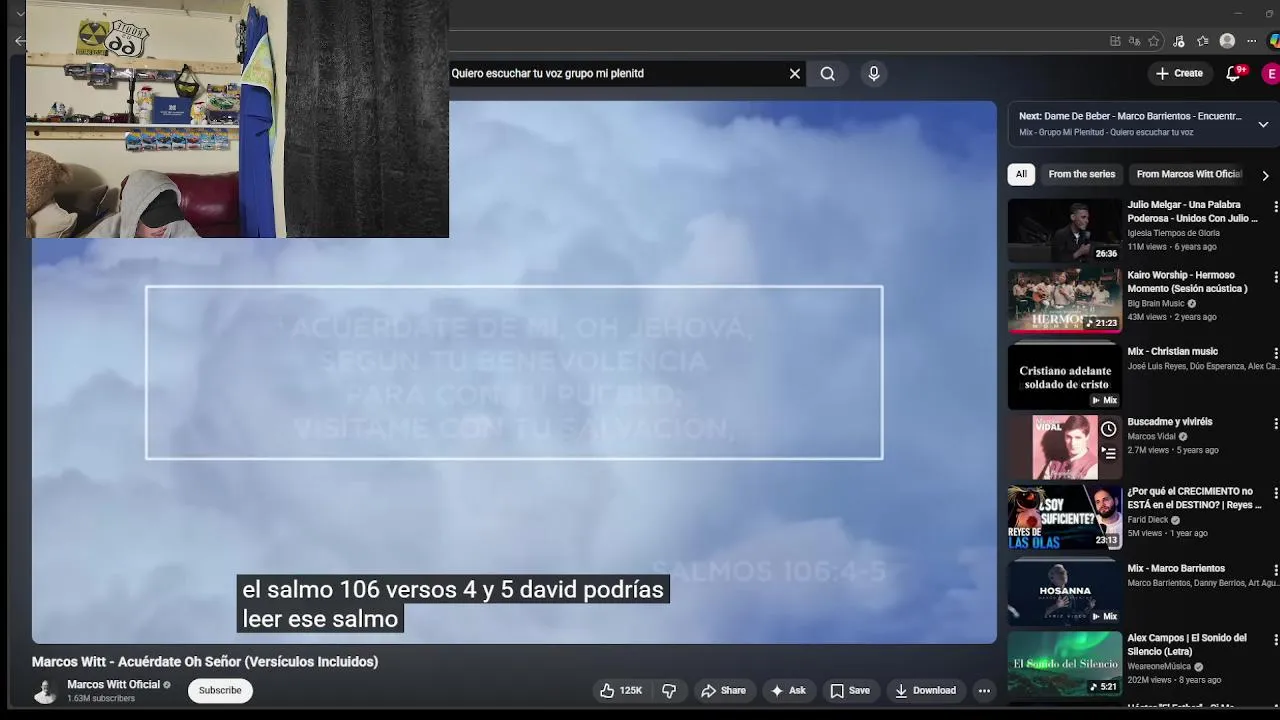This screenshot has width=1280, height=720.
Task: Open the Marcos Witt Oficial channel name
Action: [x=113, y=685]
